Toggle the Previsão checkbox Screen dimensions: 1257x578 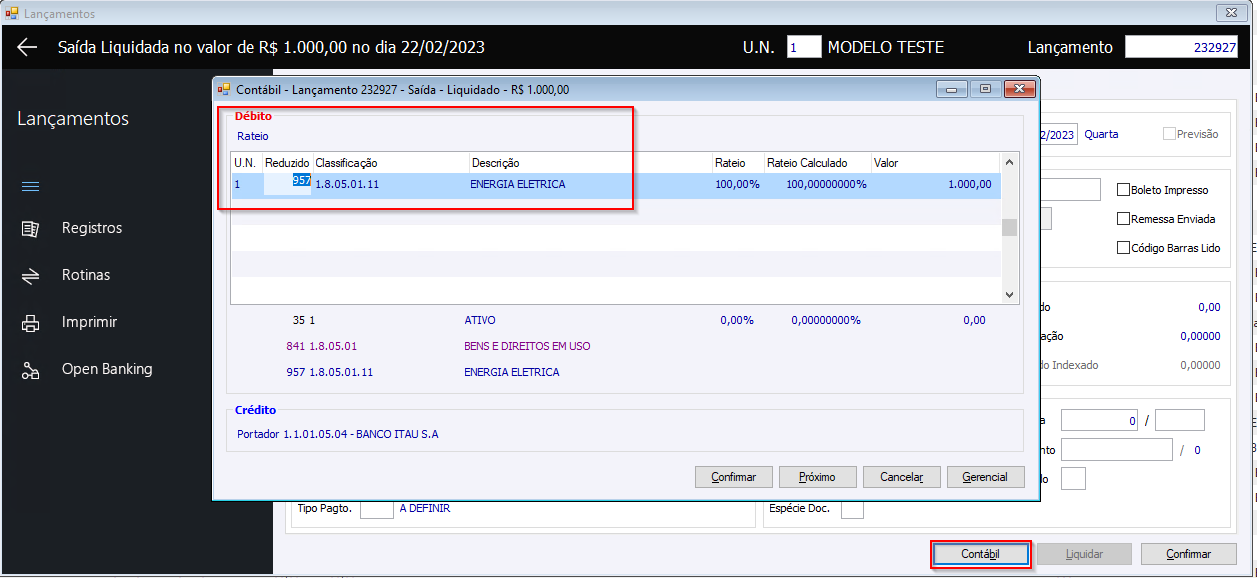(1169, 134)
